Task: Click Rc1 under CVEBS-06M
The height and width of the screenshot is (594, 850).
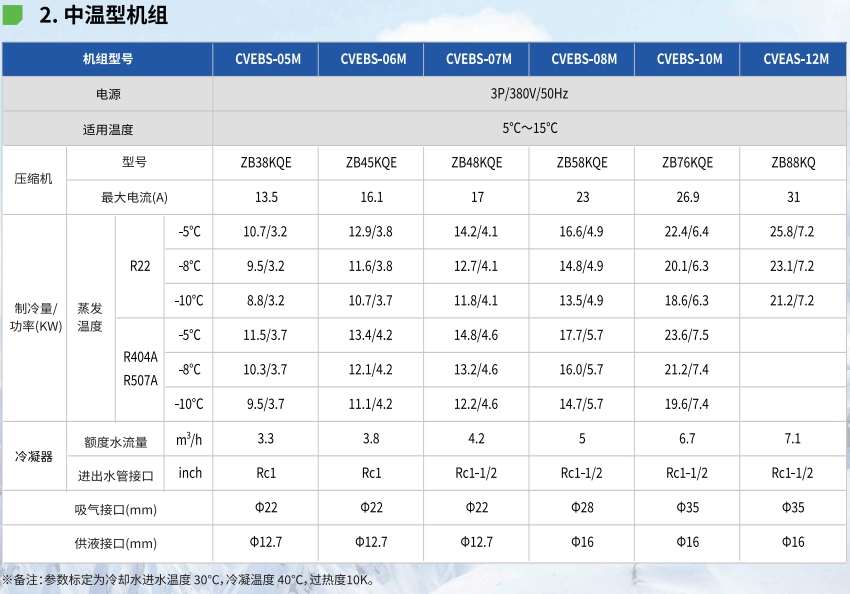Action: (x=371, y=473)
